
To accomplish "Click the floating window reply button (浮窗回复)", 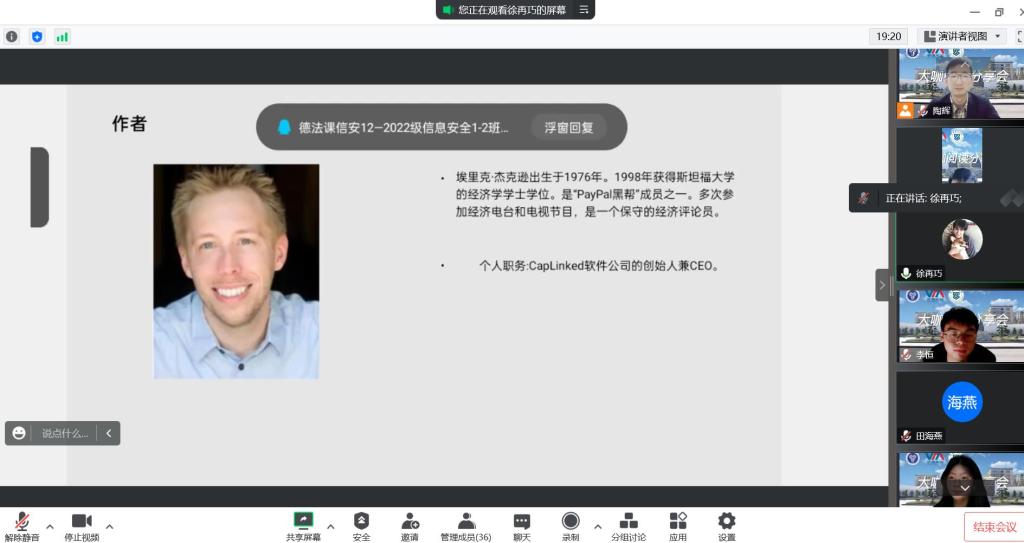I will pyautogui.click(x=568, y=127).
